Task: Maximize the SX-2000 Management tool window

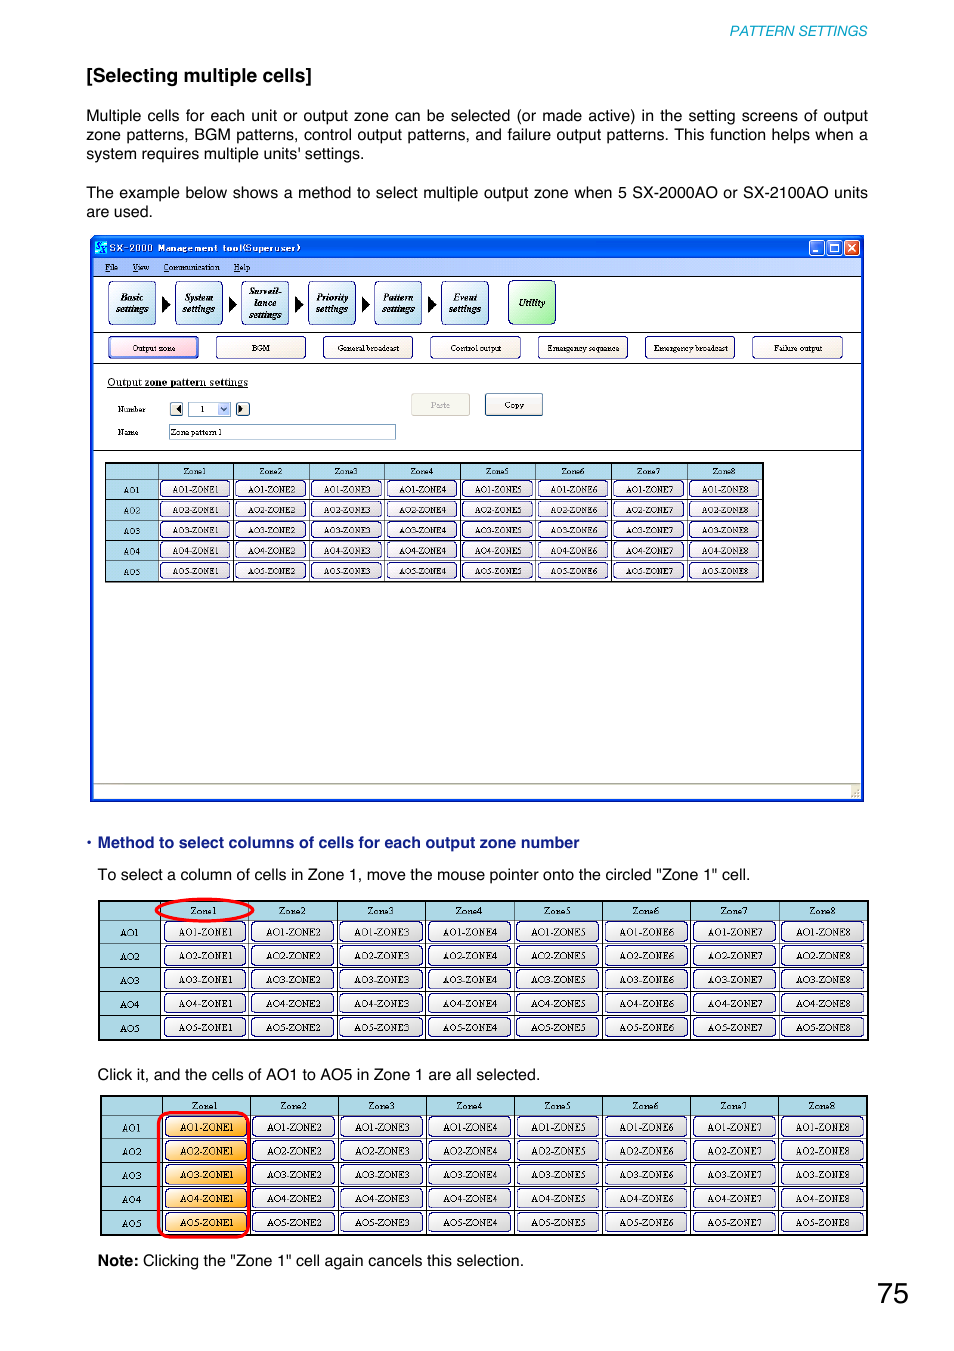Action: [834, 248]
